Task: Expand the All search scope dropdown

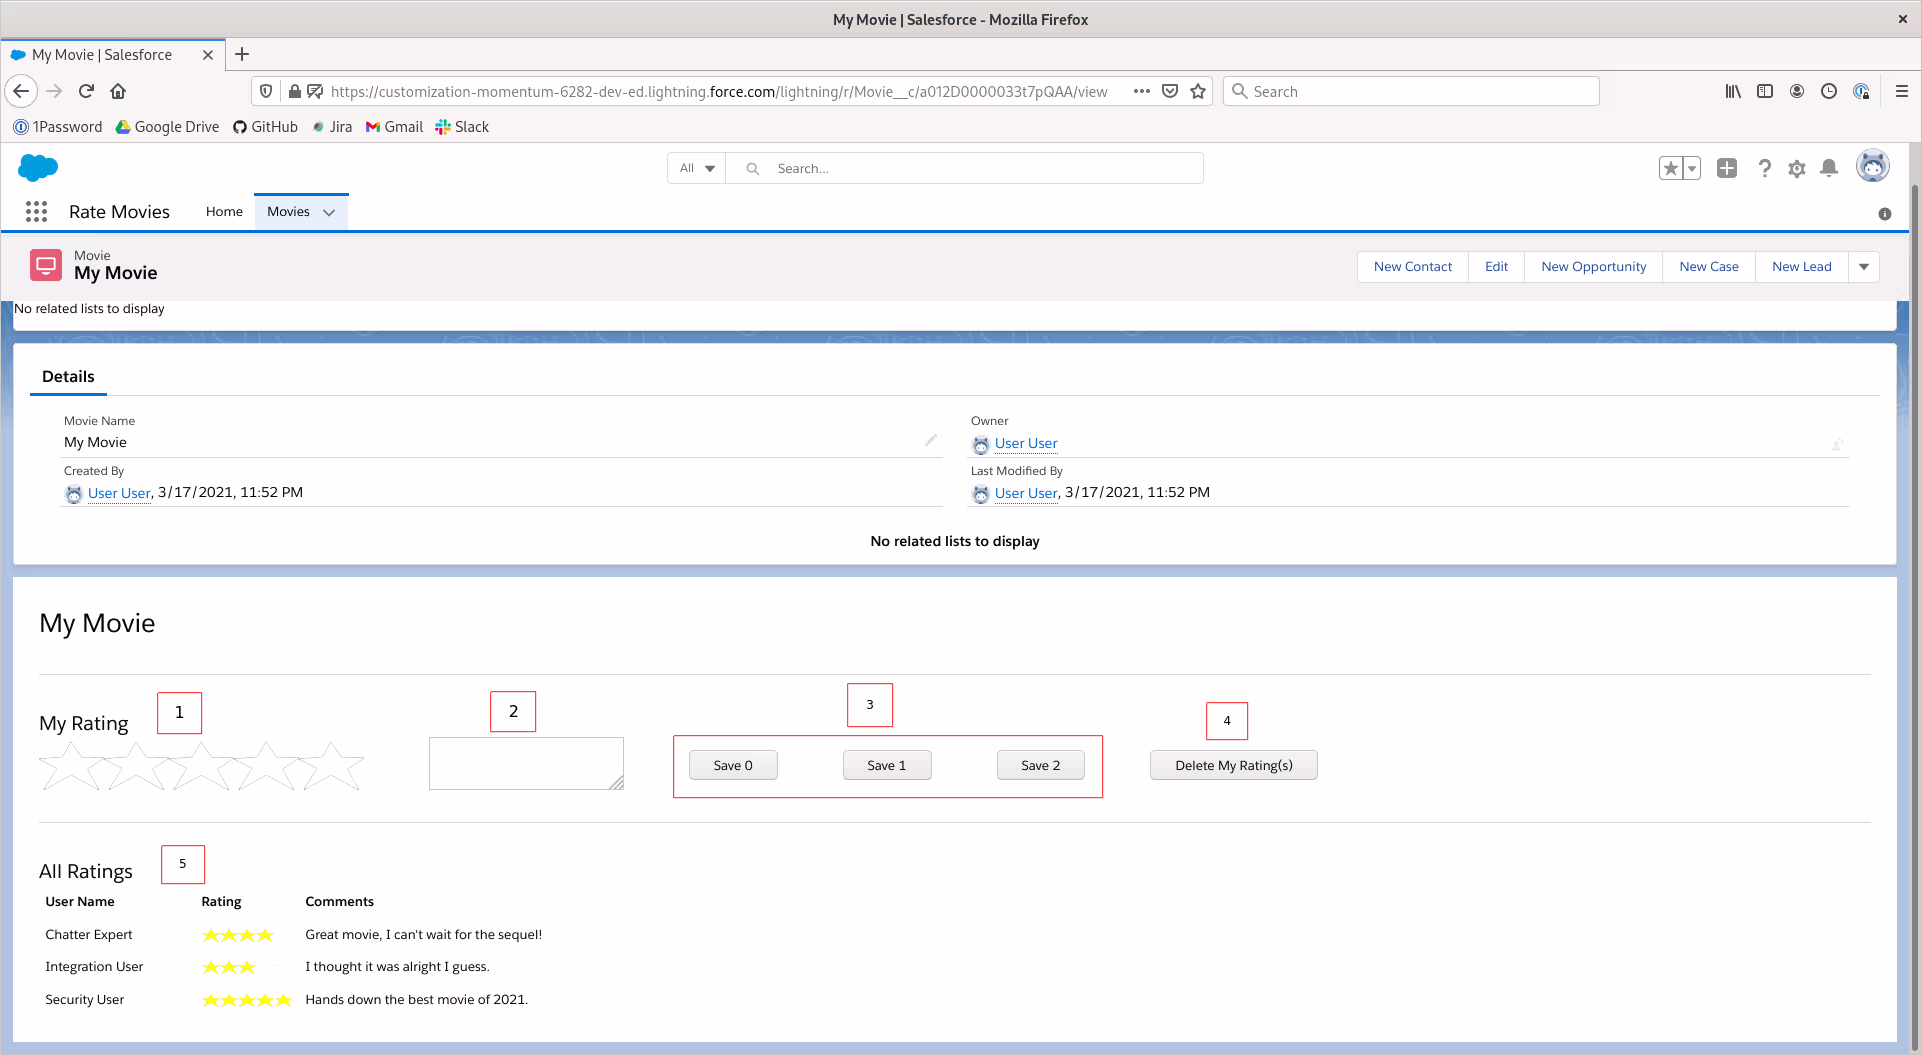Action: point(697,168)
